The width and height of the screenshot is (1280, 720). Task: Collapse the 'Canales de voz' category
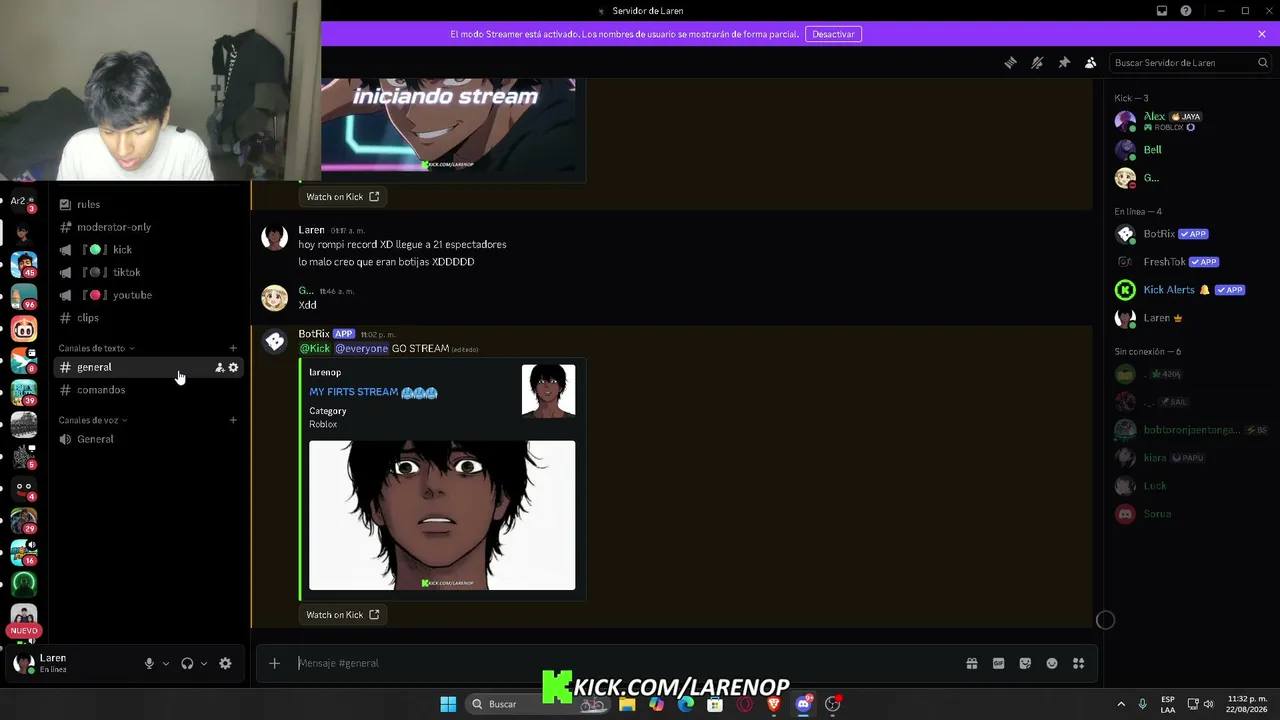coord(92,420)
